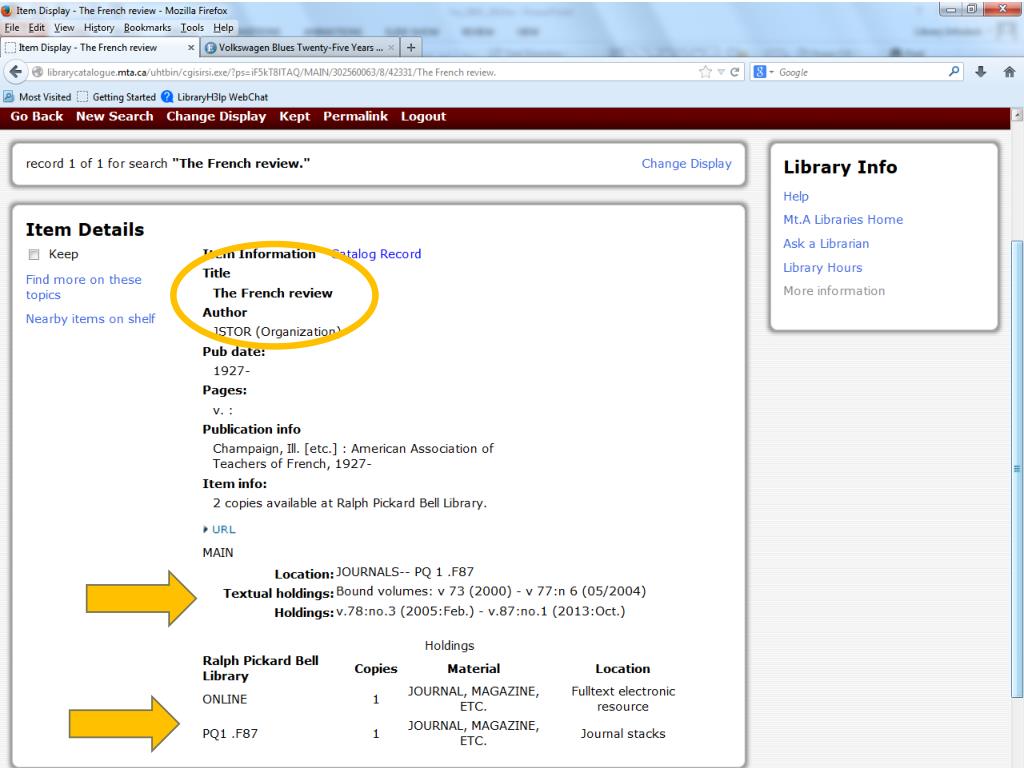The height and width of the screenshot is (768, 1024).
Task: Tick the Keep checkbox
Action: 34,254
